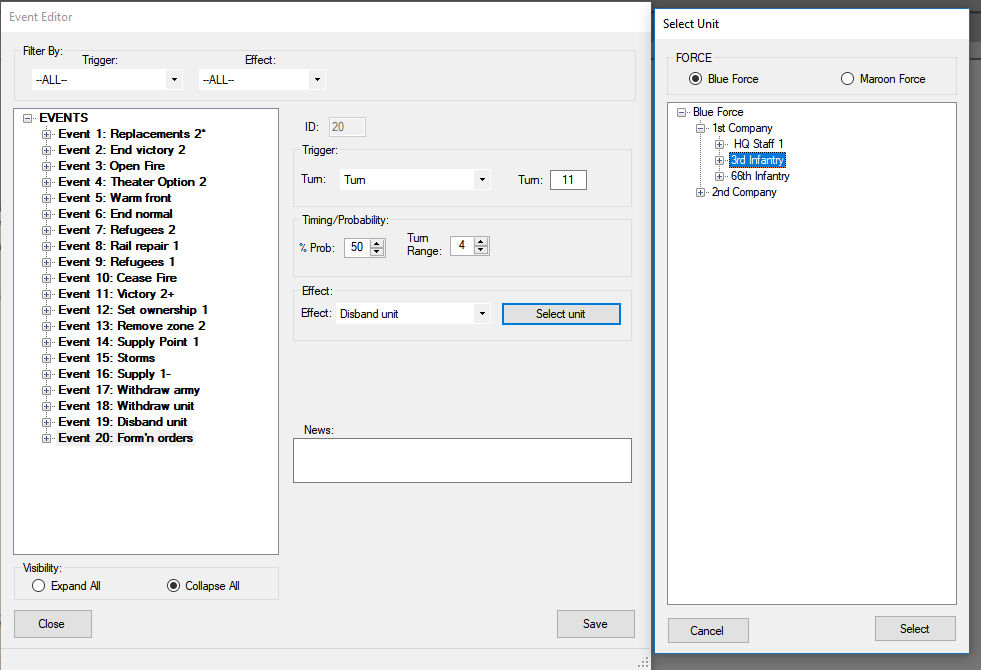This screenshot has width=981, height=670.
Task: Open the Effect filter dropdown
Action: point(317,80)
